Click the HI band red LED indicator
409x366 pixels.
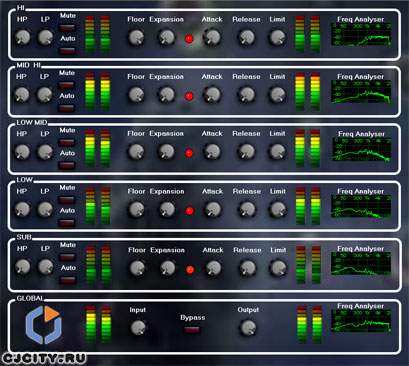click(189, 39)
